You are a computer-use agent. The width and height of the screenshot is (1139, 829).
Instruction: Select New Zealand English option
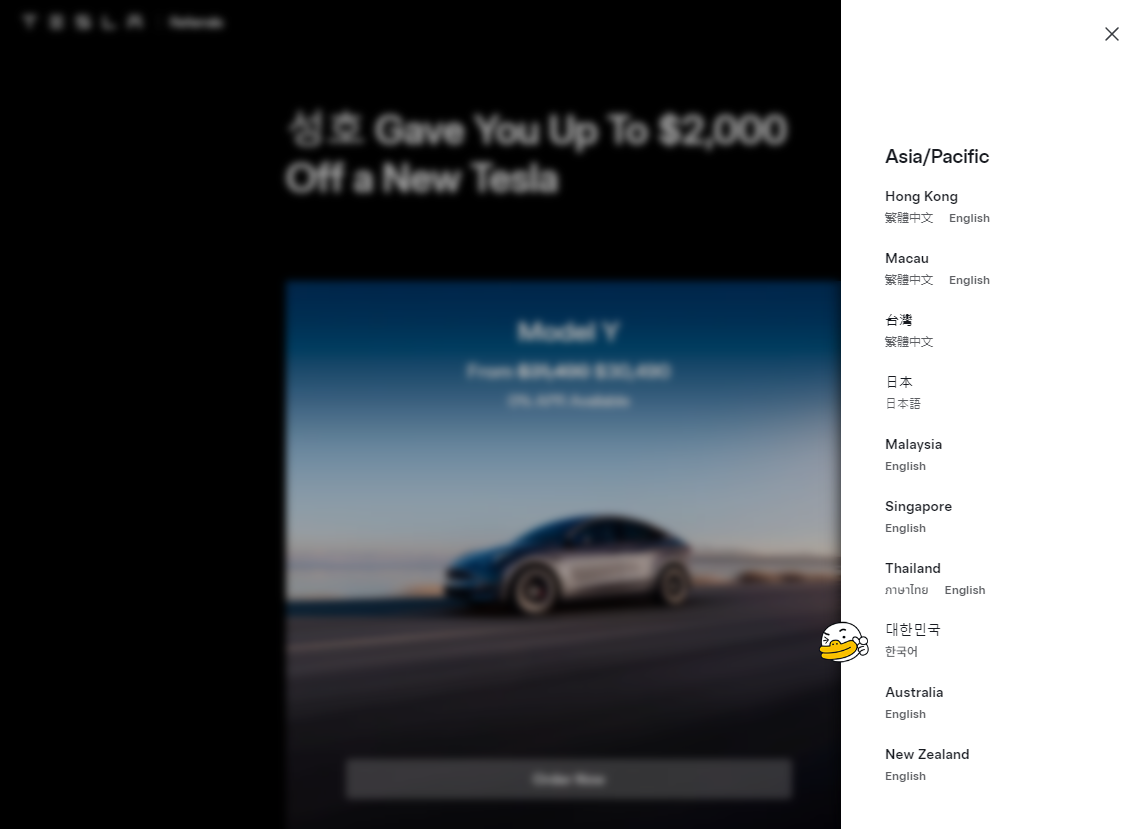tap(905, 776)
